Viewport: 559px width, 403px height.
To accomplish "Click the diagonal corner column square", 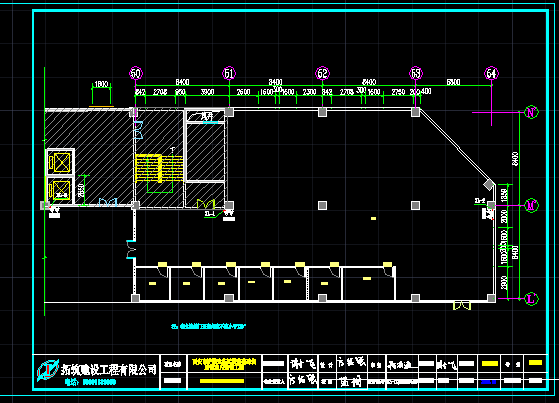I will click(x=489, y=184).
